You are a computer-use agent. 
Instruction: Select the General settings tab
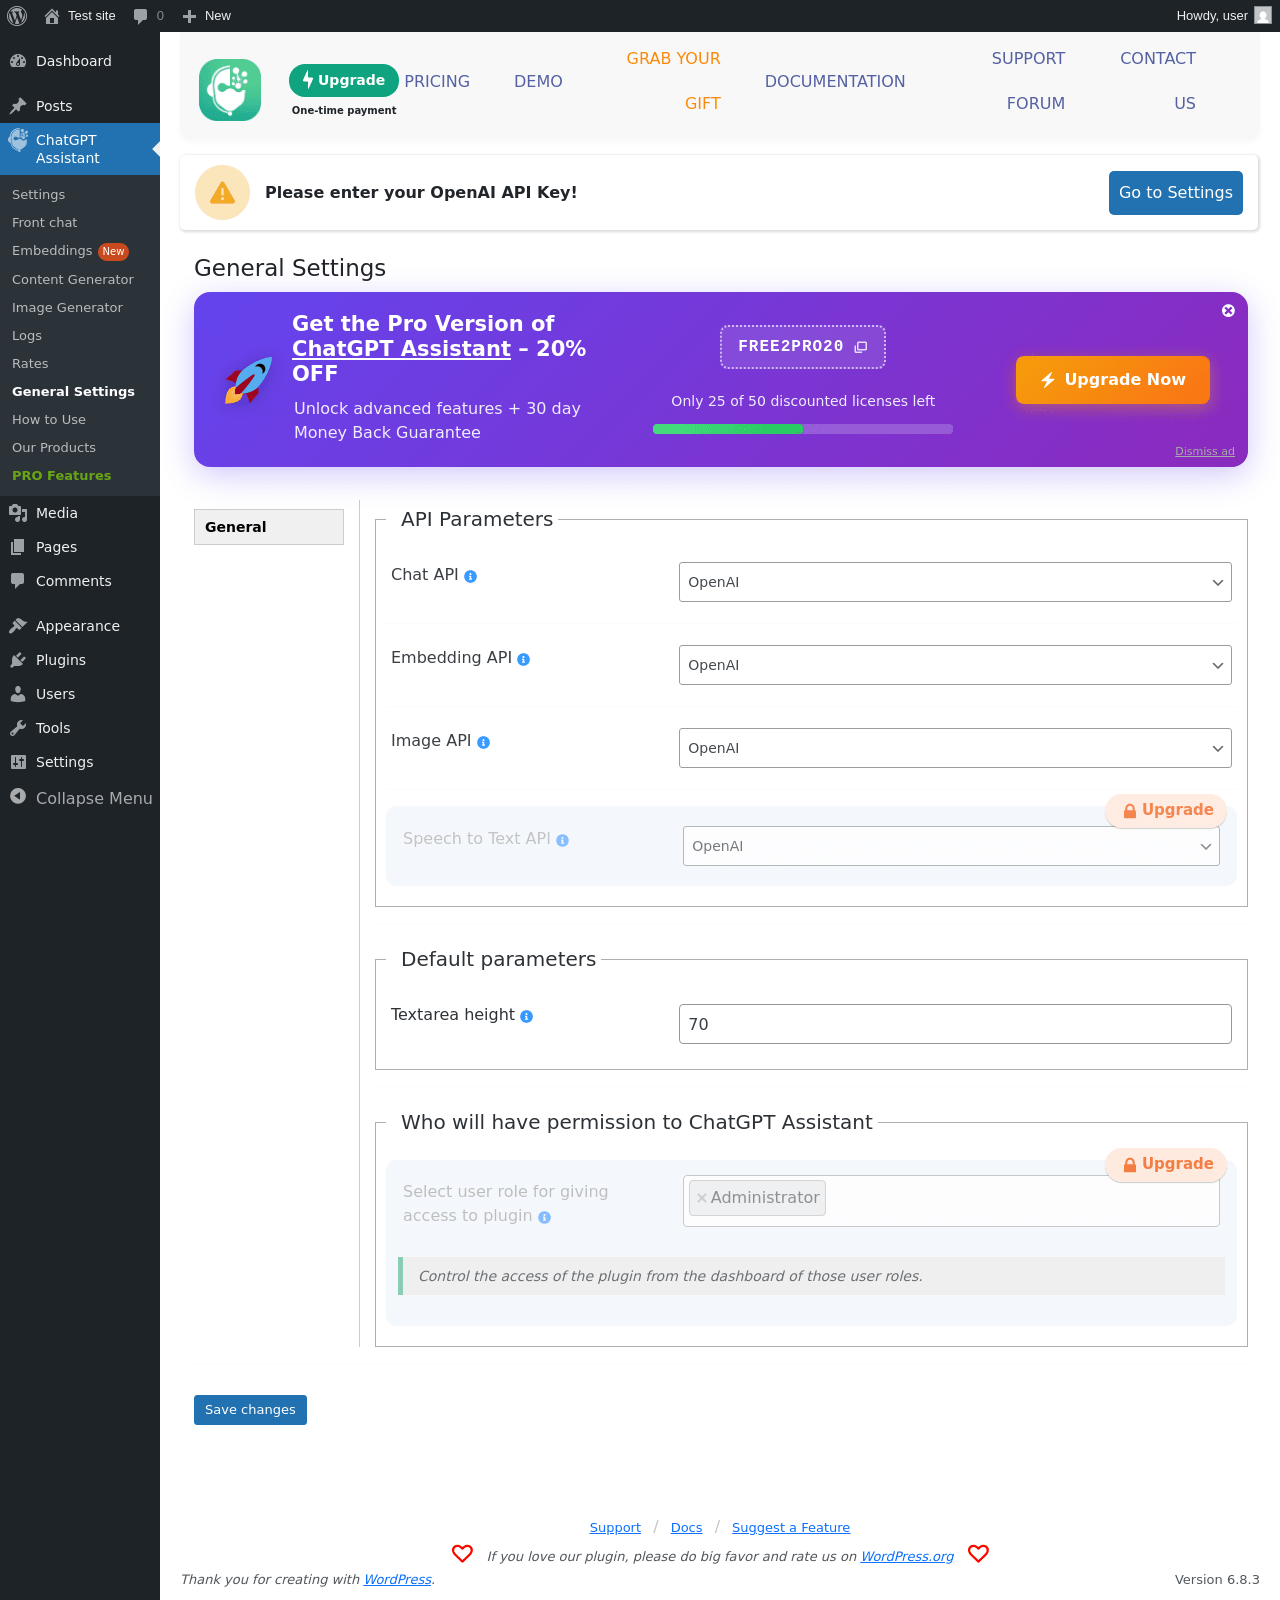268,527
